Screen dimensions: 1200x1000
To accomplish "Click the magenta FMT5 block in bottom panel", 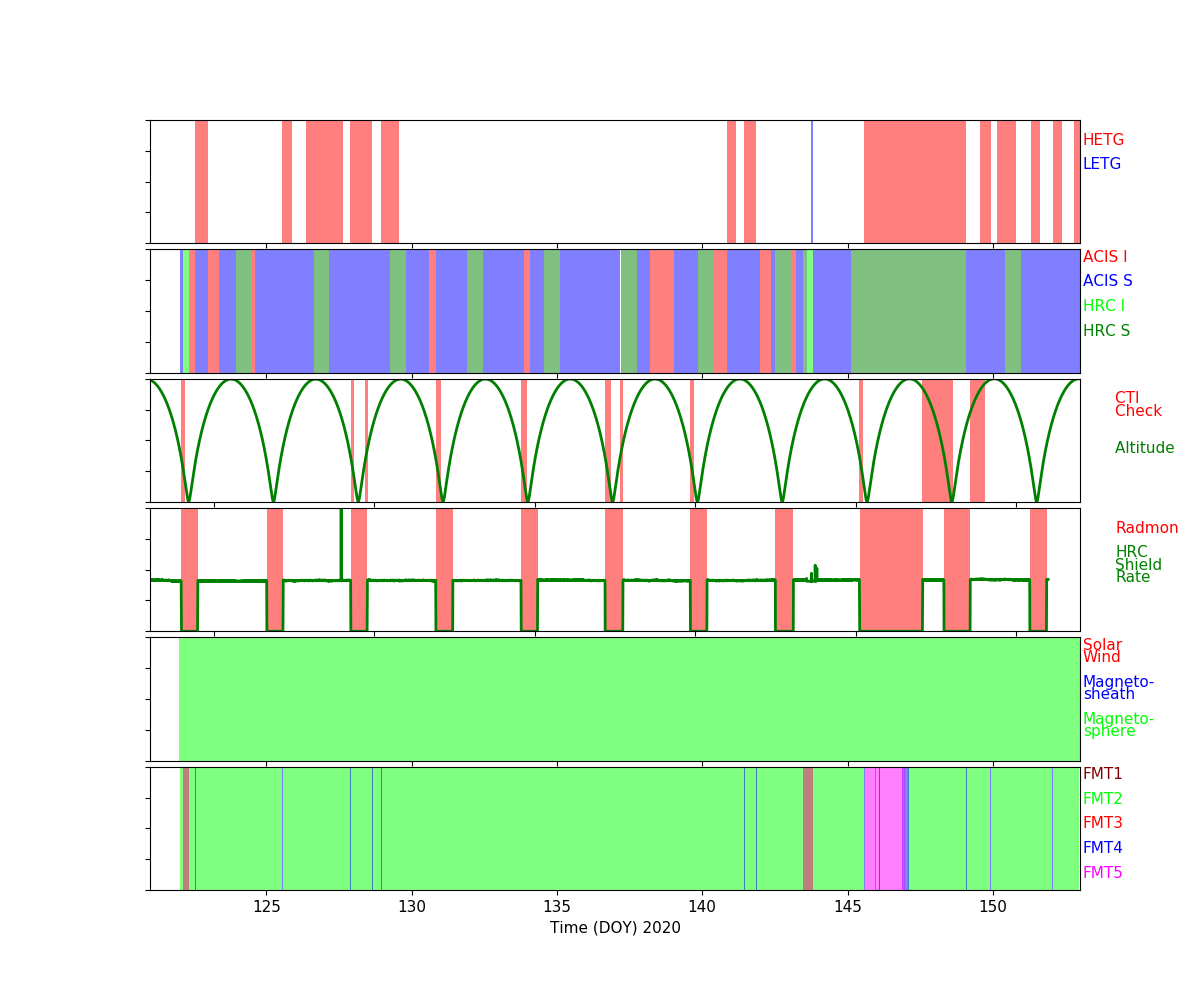I will point(890,828).
